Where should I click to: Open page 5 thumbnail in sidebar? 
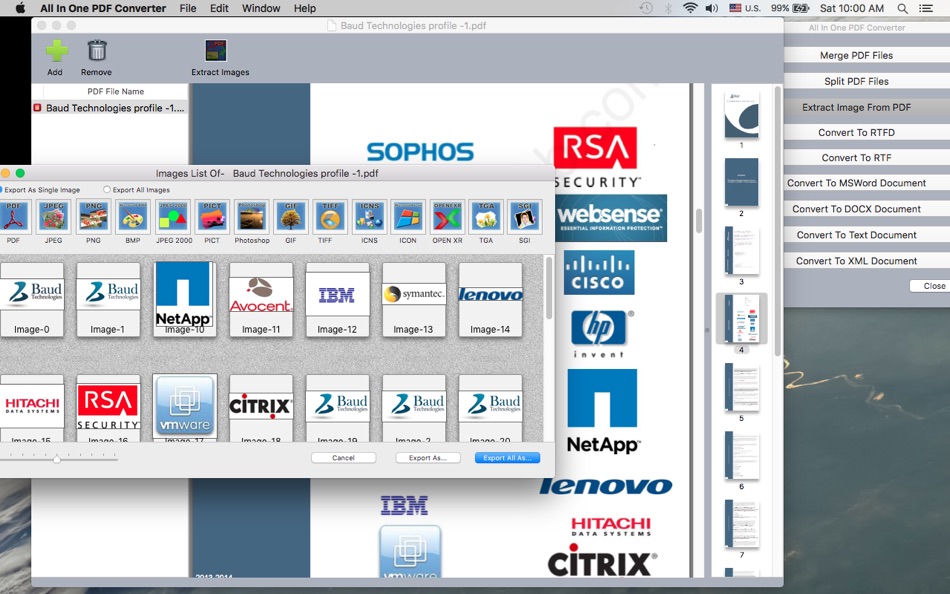click(741, 388)
